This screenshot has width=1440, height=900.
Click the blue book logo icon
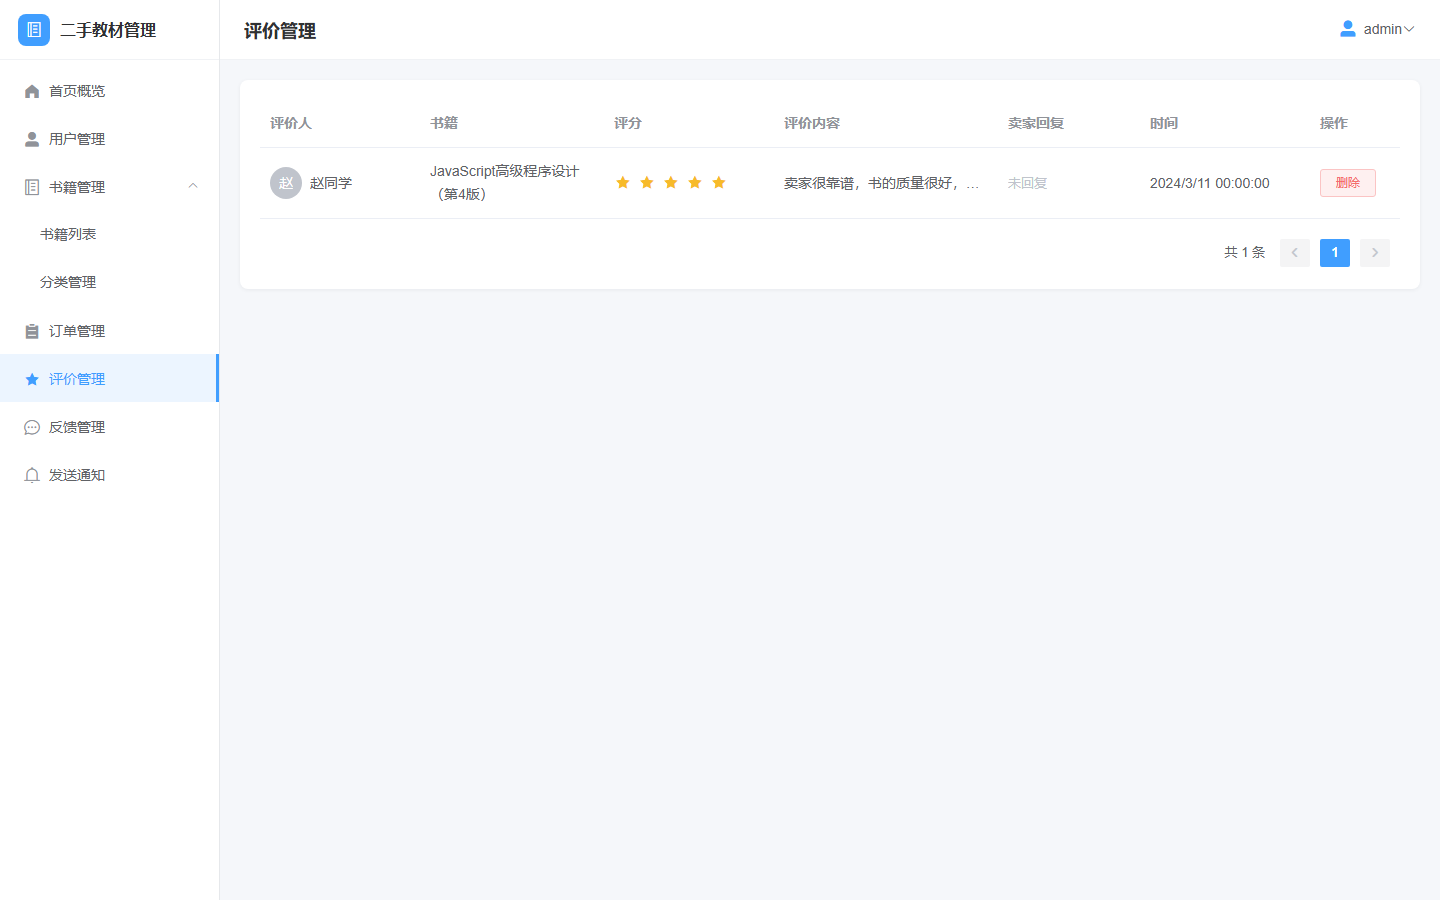34,30
